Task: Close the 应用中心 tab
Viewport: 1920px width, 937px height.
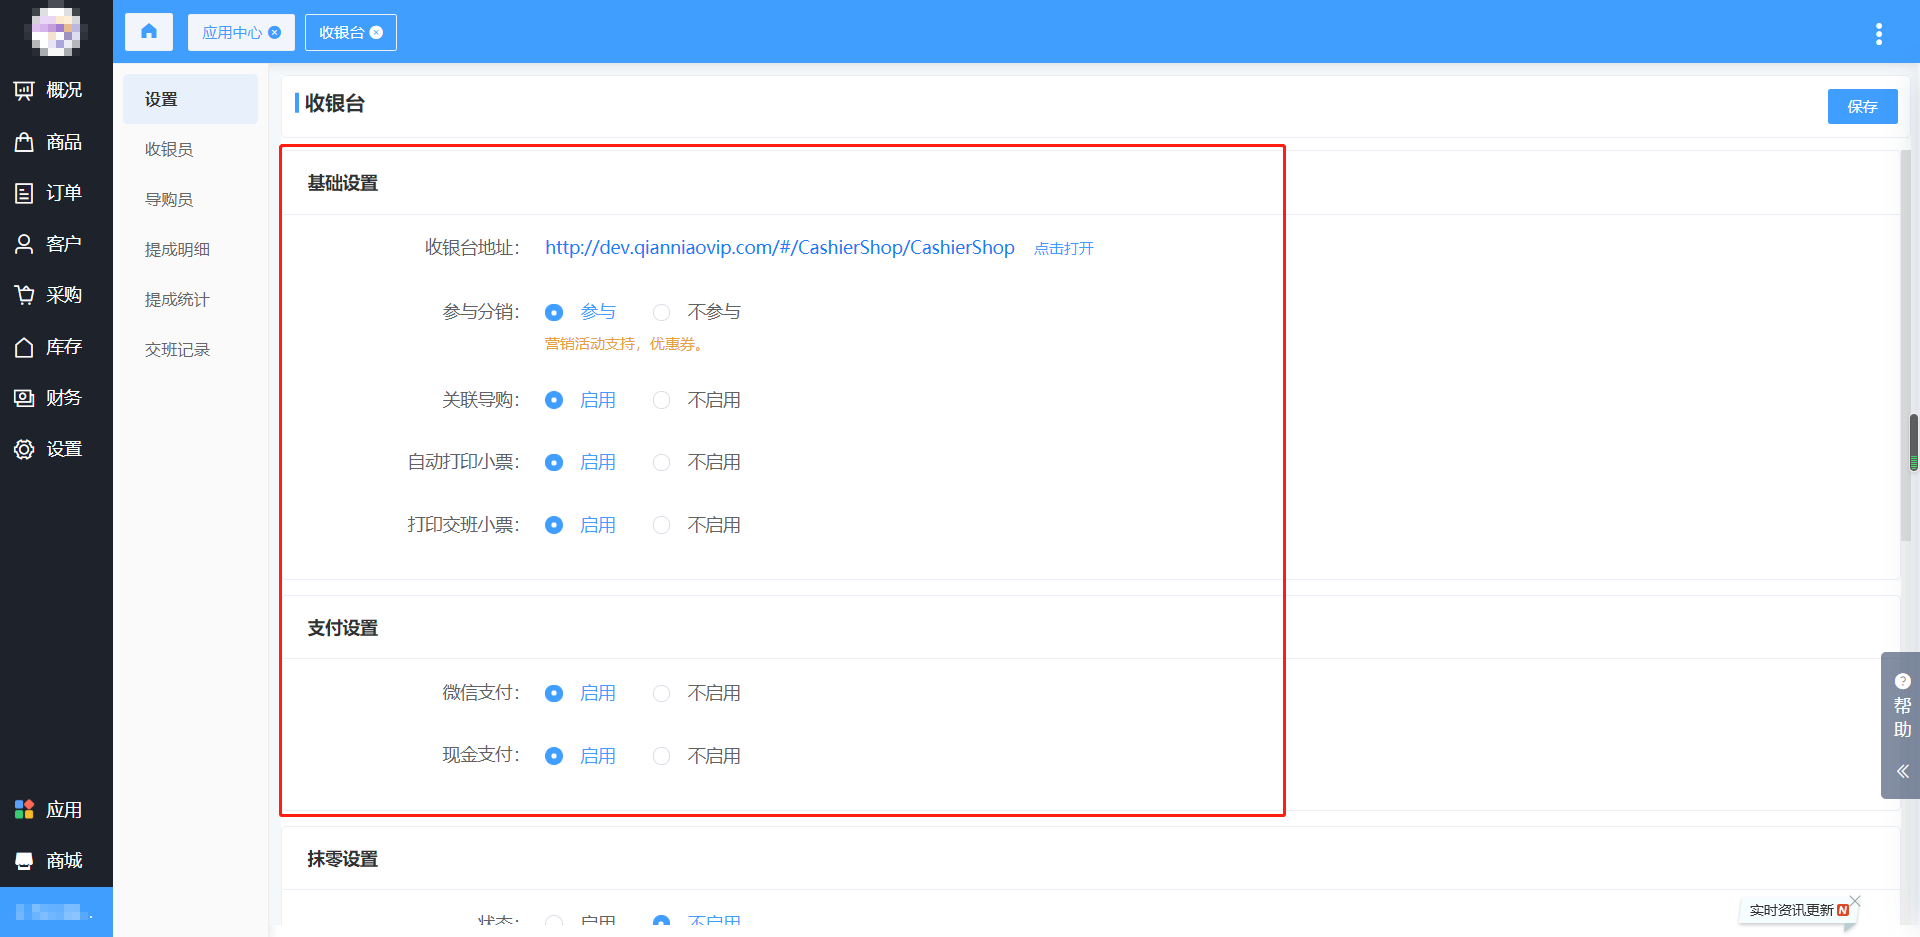Action: [275, 33]
